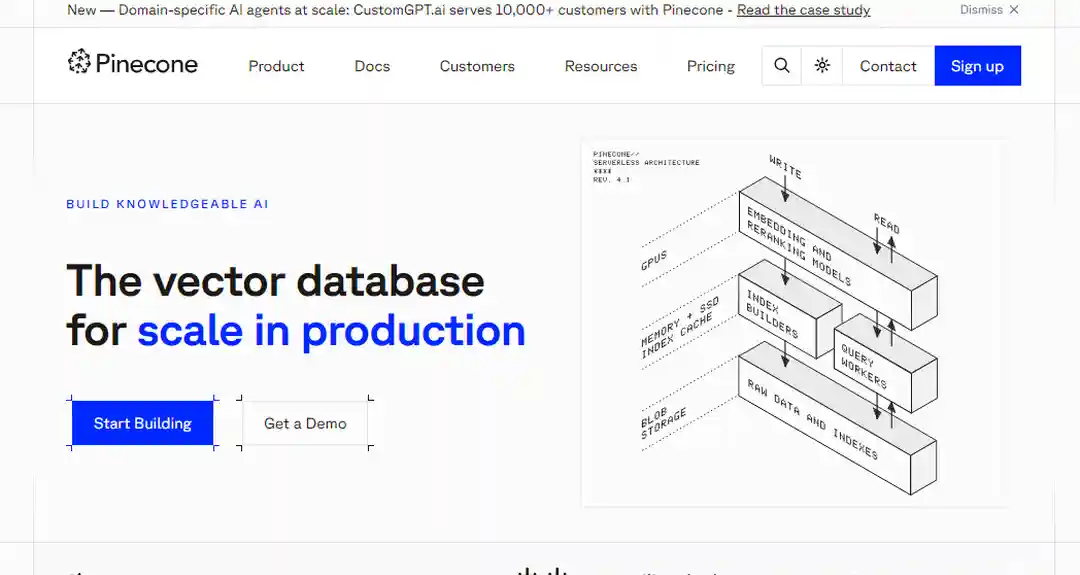Viewport: 1080px width, 575px height.
Task: Open the Product menu
Action: coord(276,66)
